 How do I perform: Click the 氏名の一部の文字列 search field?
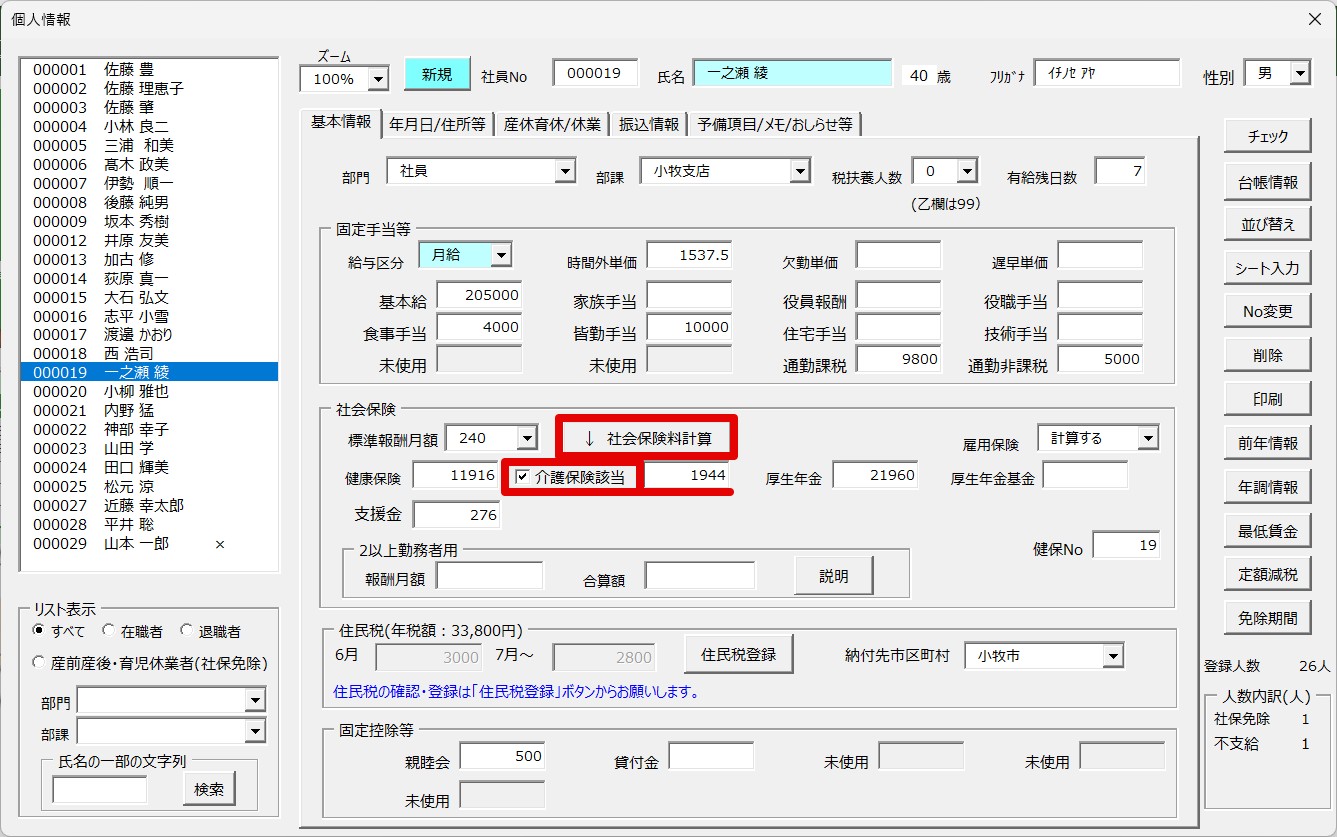pyautogui.click(x=100, y=789)
